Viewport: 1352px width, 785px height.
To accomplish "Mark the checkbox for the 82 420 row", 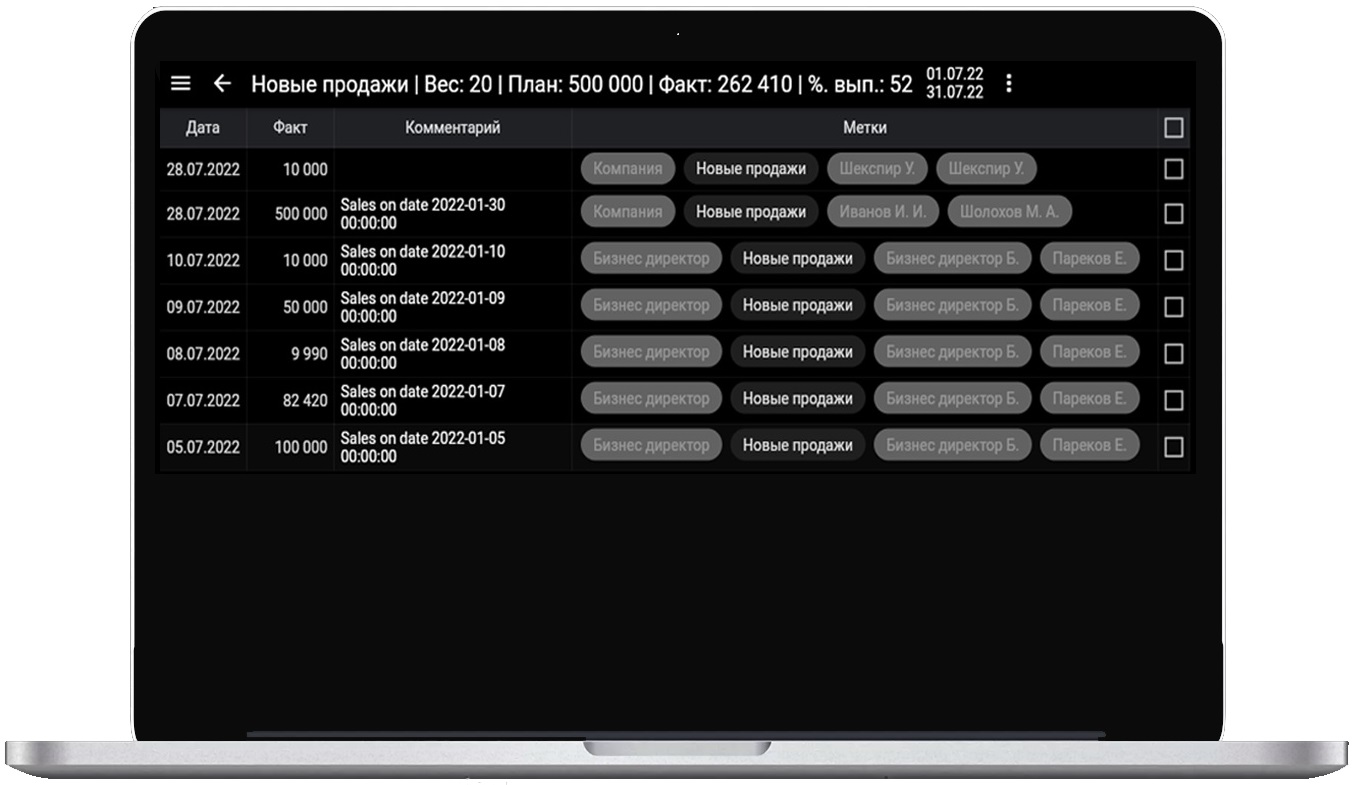I will [x=1173, y=400].
